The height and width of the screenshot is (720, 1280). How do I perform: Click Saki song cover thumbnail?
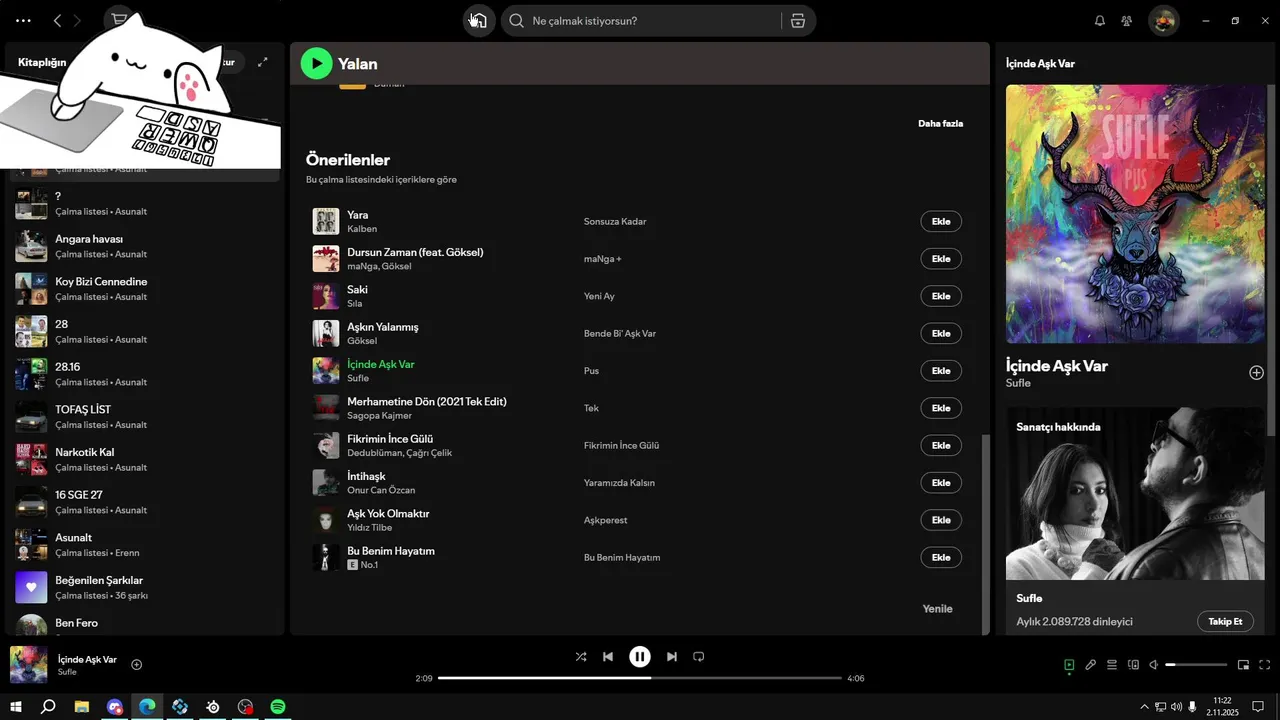click(x=326, y=296)
